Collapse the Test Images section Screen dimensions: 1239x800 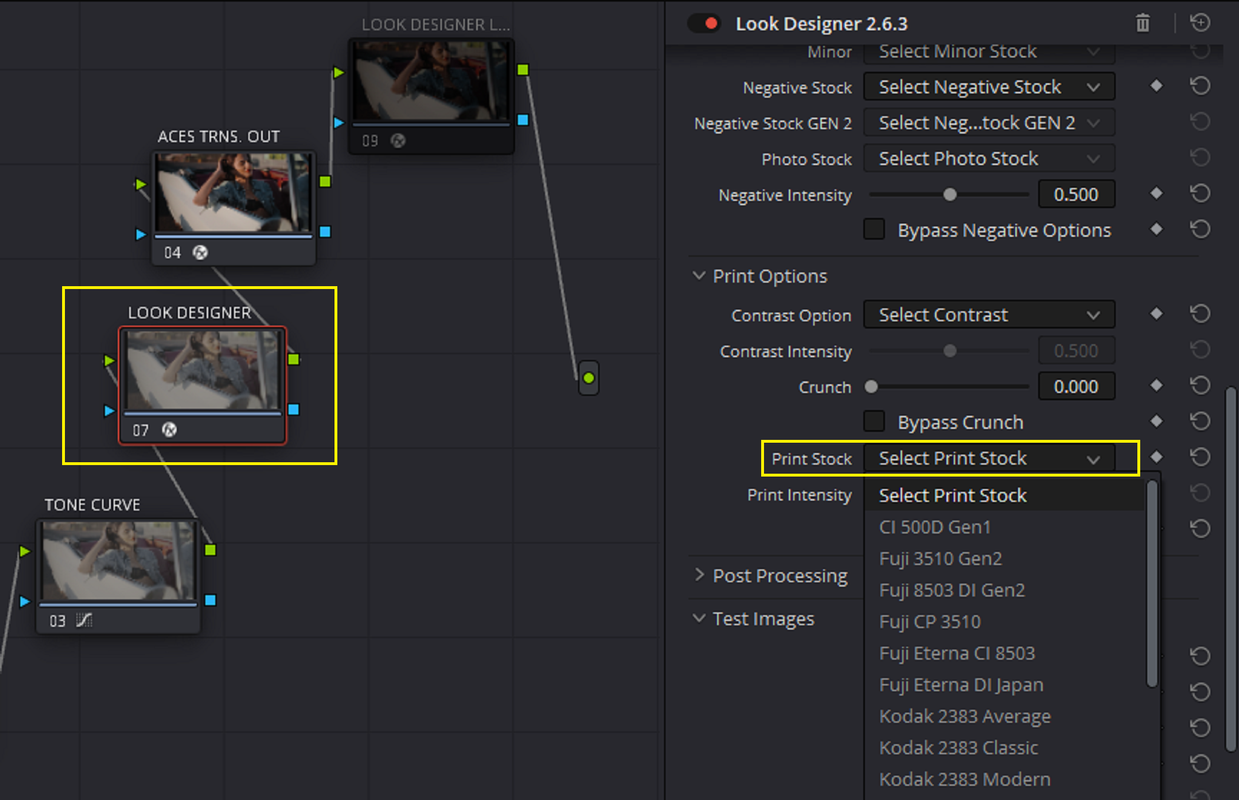pos(700,619)
